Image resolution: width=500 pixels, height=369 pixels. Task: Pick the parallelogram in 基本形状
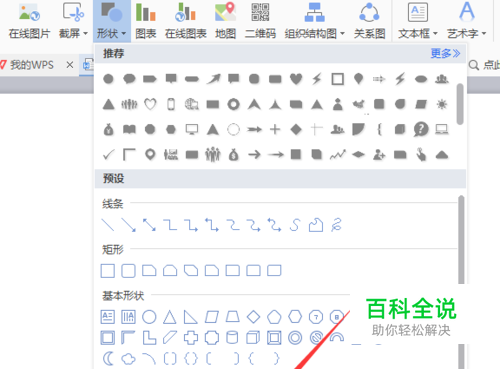(x=212, y=317)
